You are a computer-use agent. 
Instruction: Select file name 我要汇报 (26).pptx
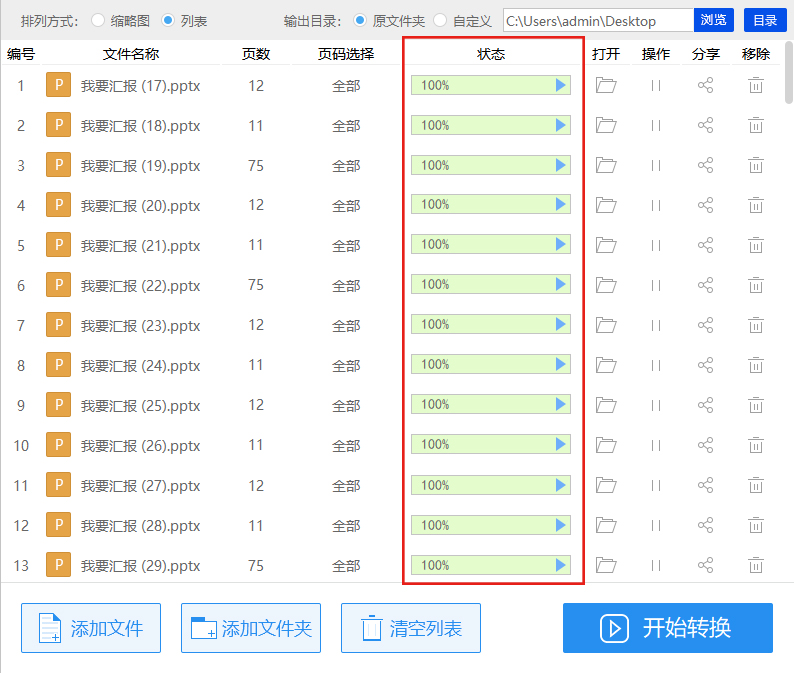pos(140,446)
